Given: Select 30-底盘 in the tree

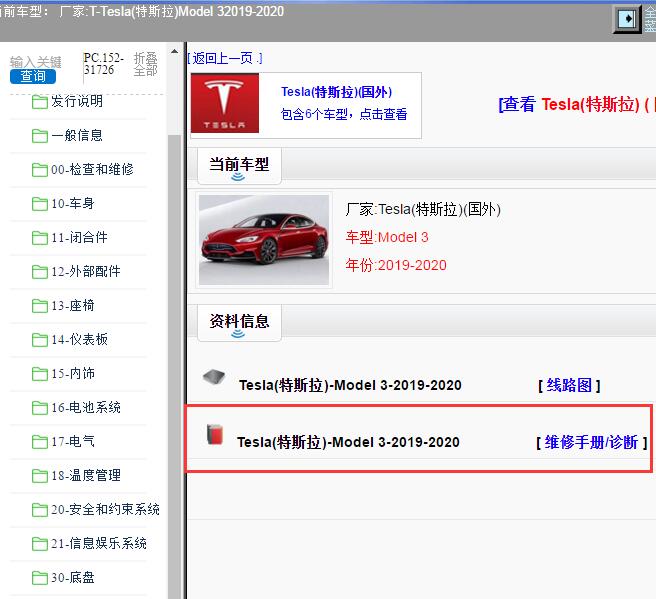Looking at the screenshot, I should pos(73,577).
